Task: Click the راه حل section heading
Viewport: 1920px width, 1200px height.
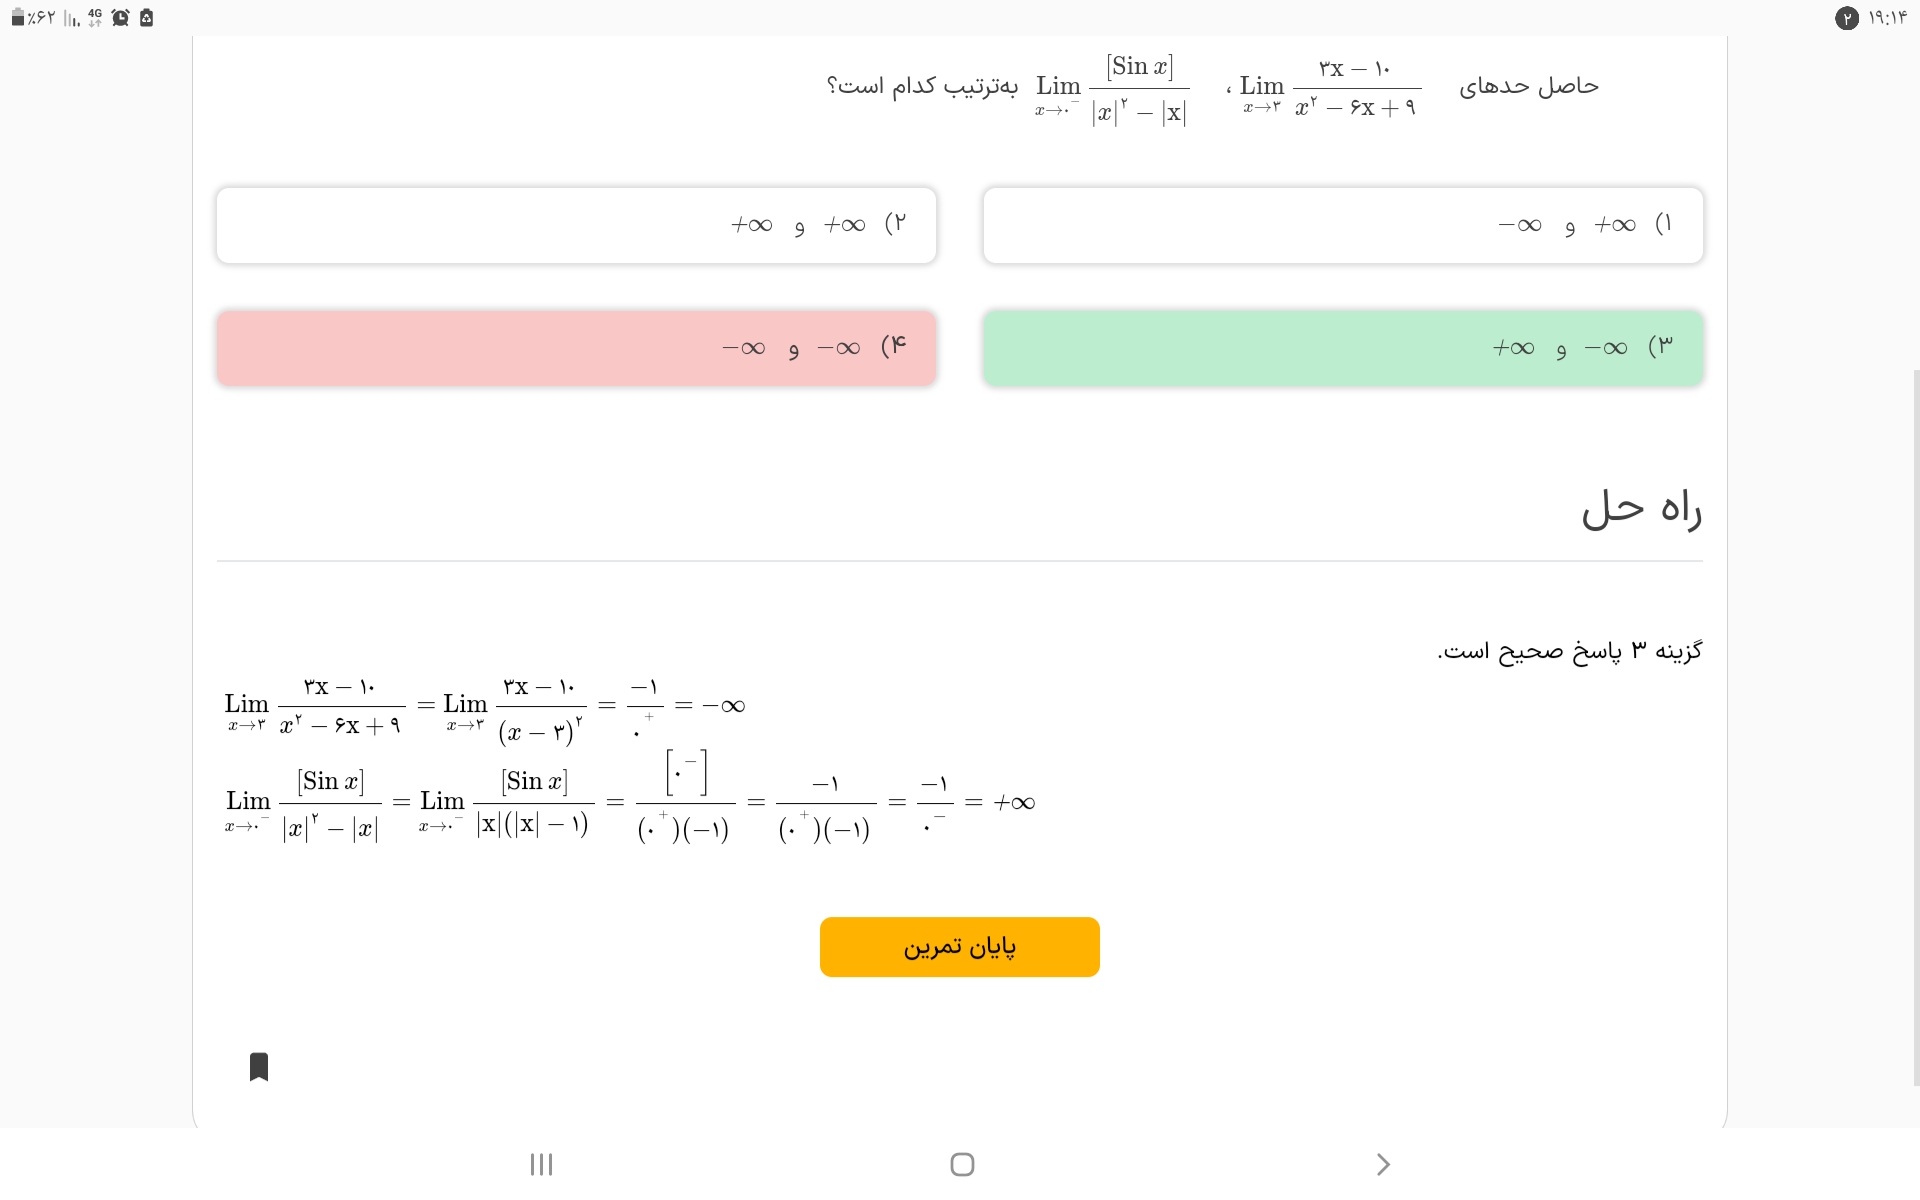Action: 1641,509
